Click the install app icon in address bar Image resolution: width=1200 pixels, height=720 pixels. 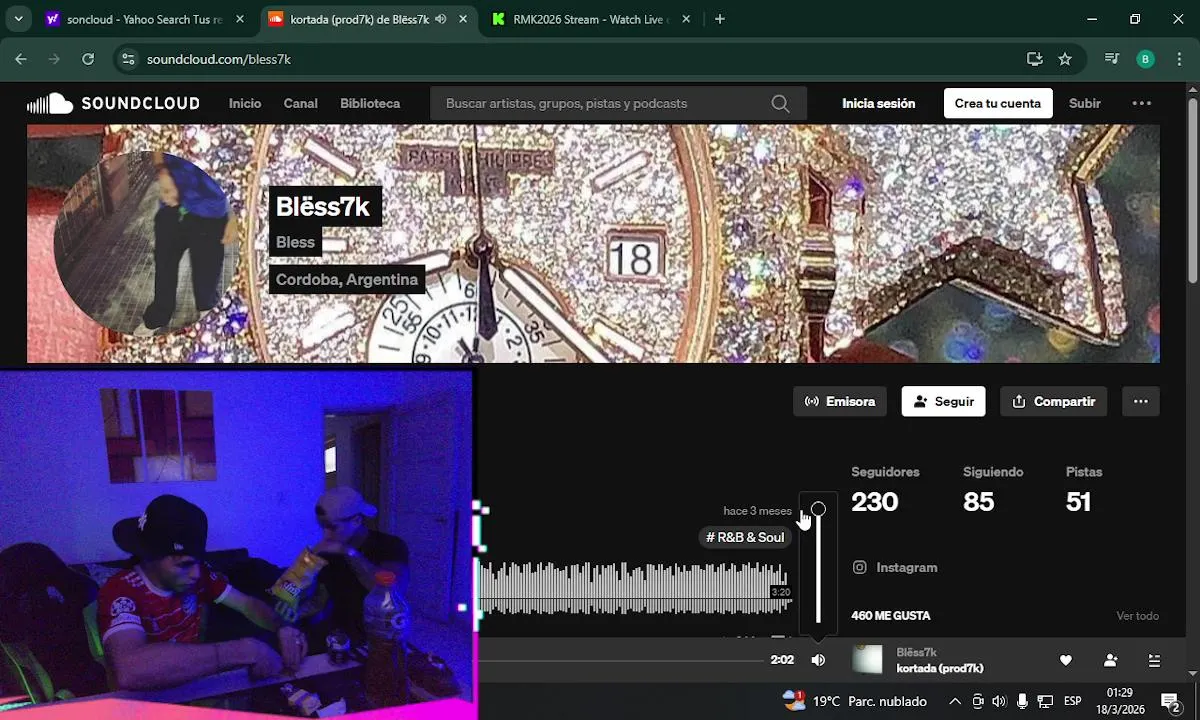coord(1034,59)
